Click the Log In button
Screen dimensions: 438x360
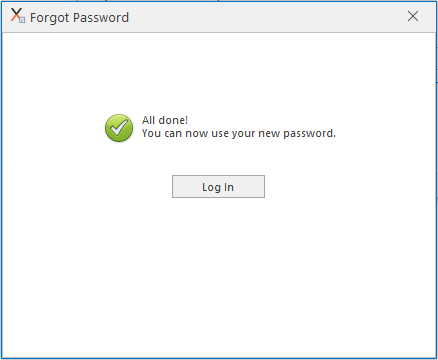click(218, 187)
